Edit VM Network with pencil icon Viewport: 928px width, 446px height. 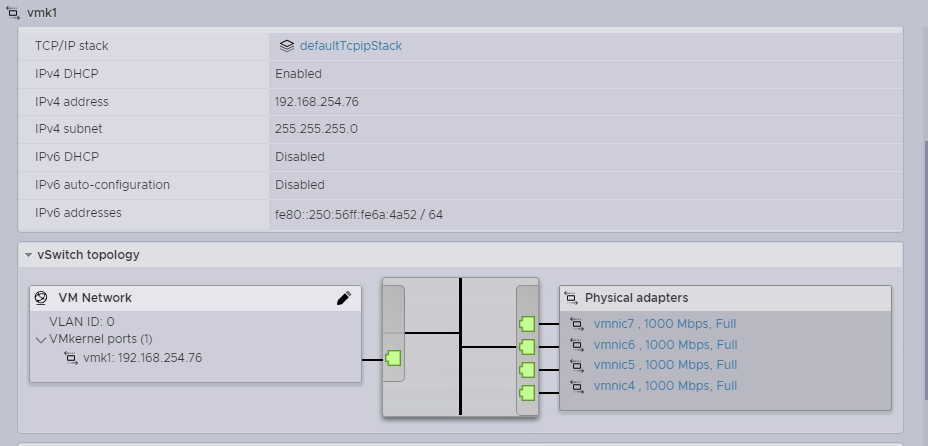pos(344,298)
